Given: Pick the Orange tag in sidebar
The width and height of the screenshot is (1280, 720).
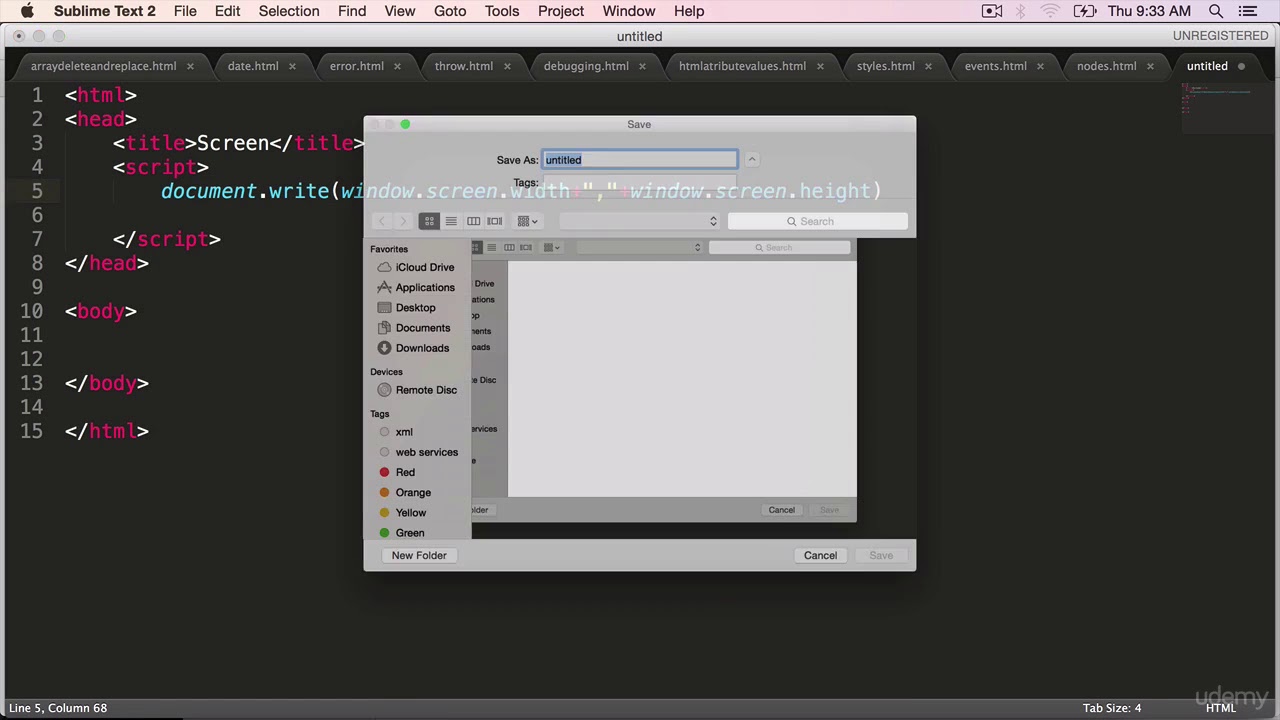Looking at the screenshot, I should 405,492.
